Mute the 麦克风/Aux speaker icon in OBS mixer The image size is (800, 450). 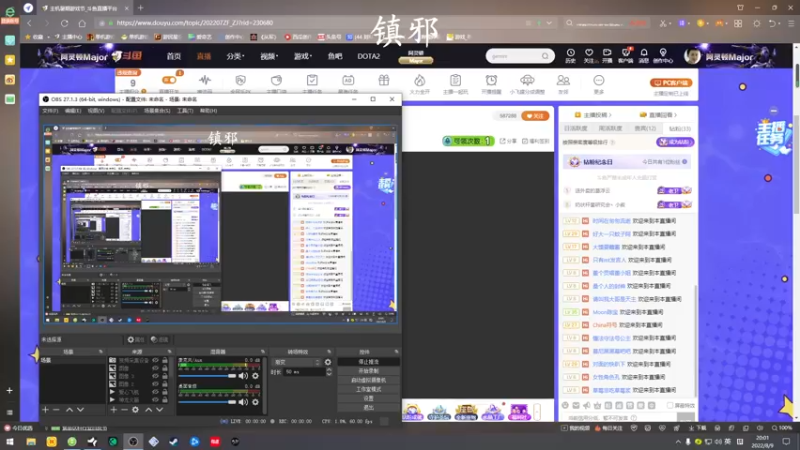tap(243, 376)
